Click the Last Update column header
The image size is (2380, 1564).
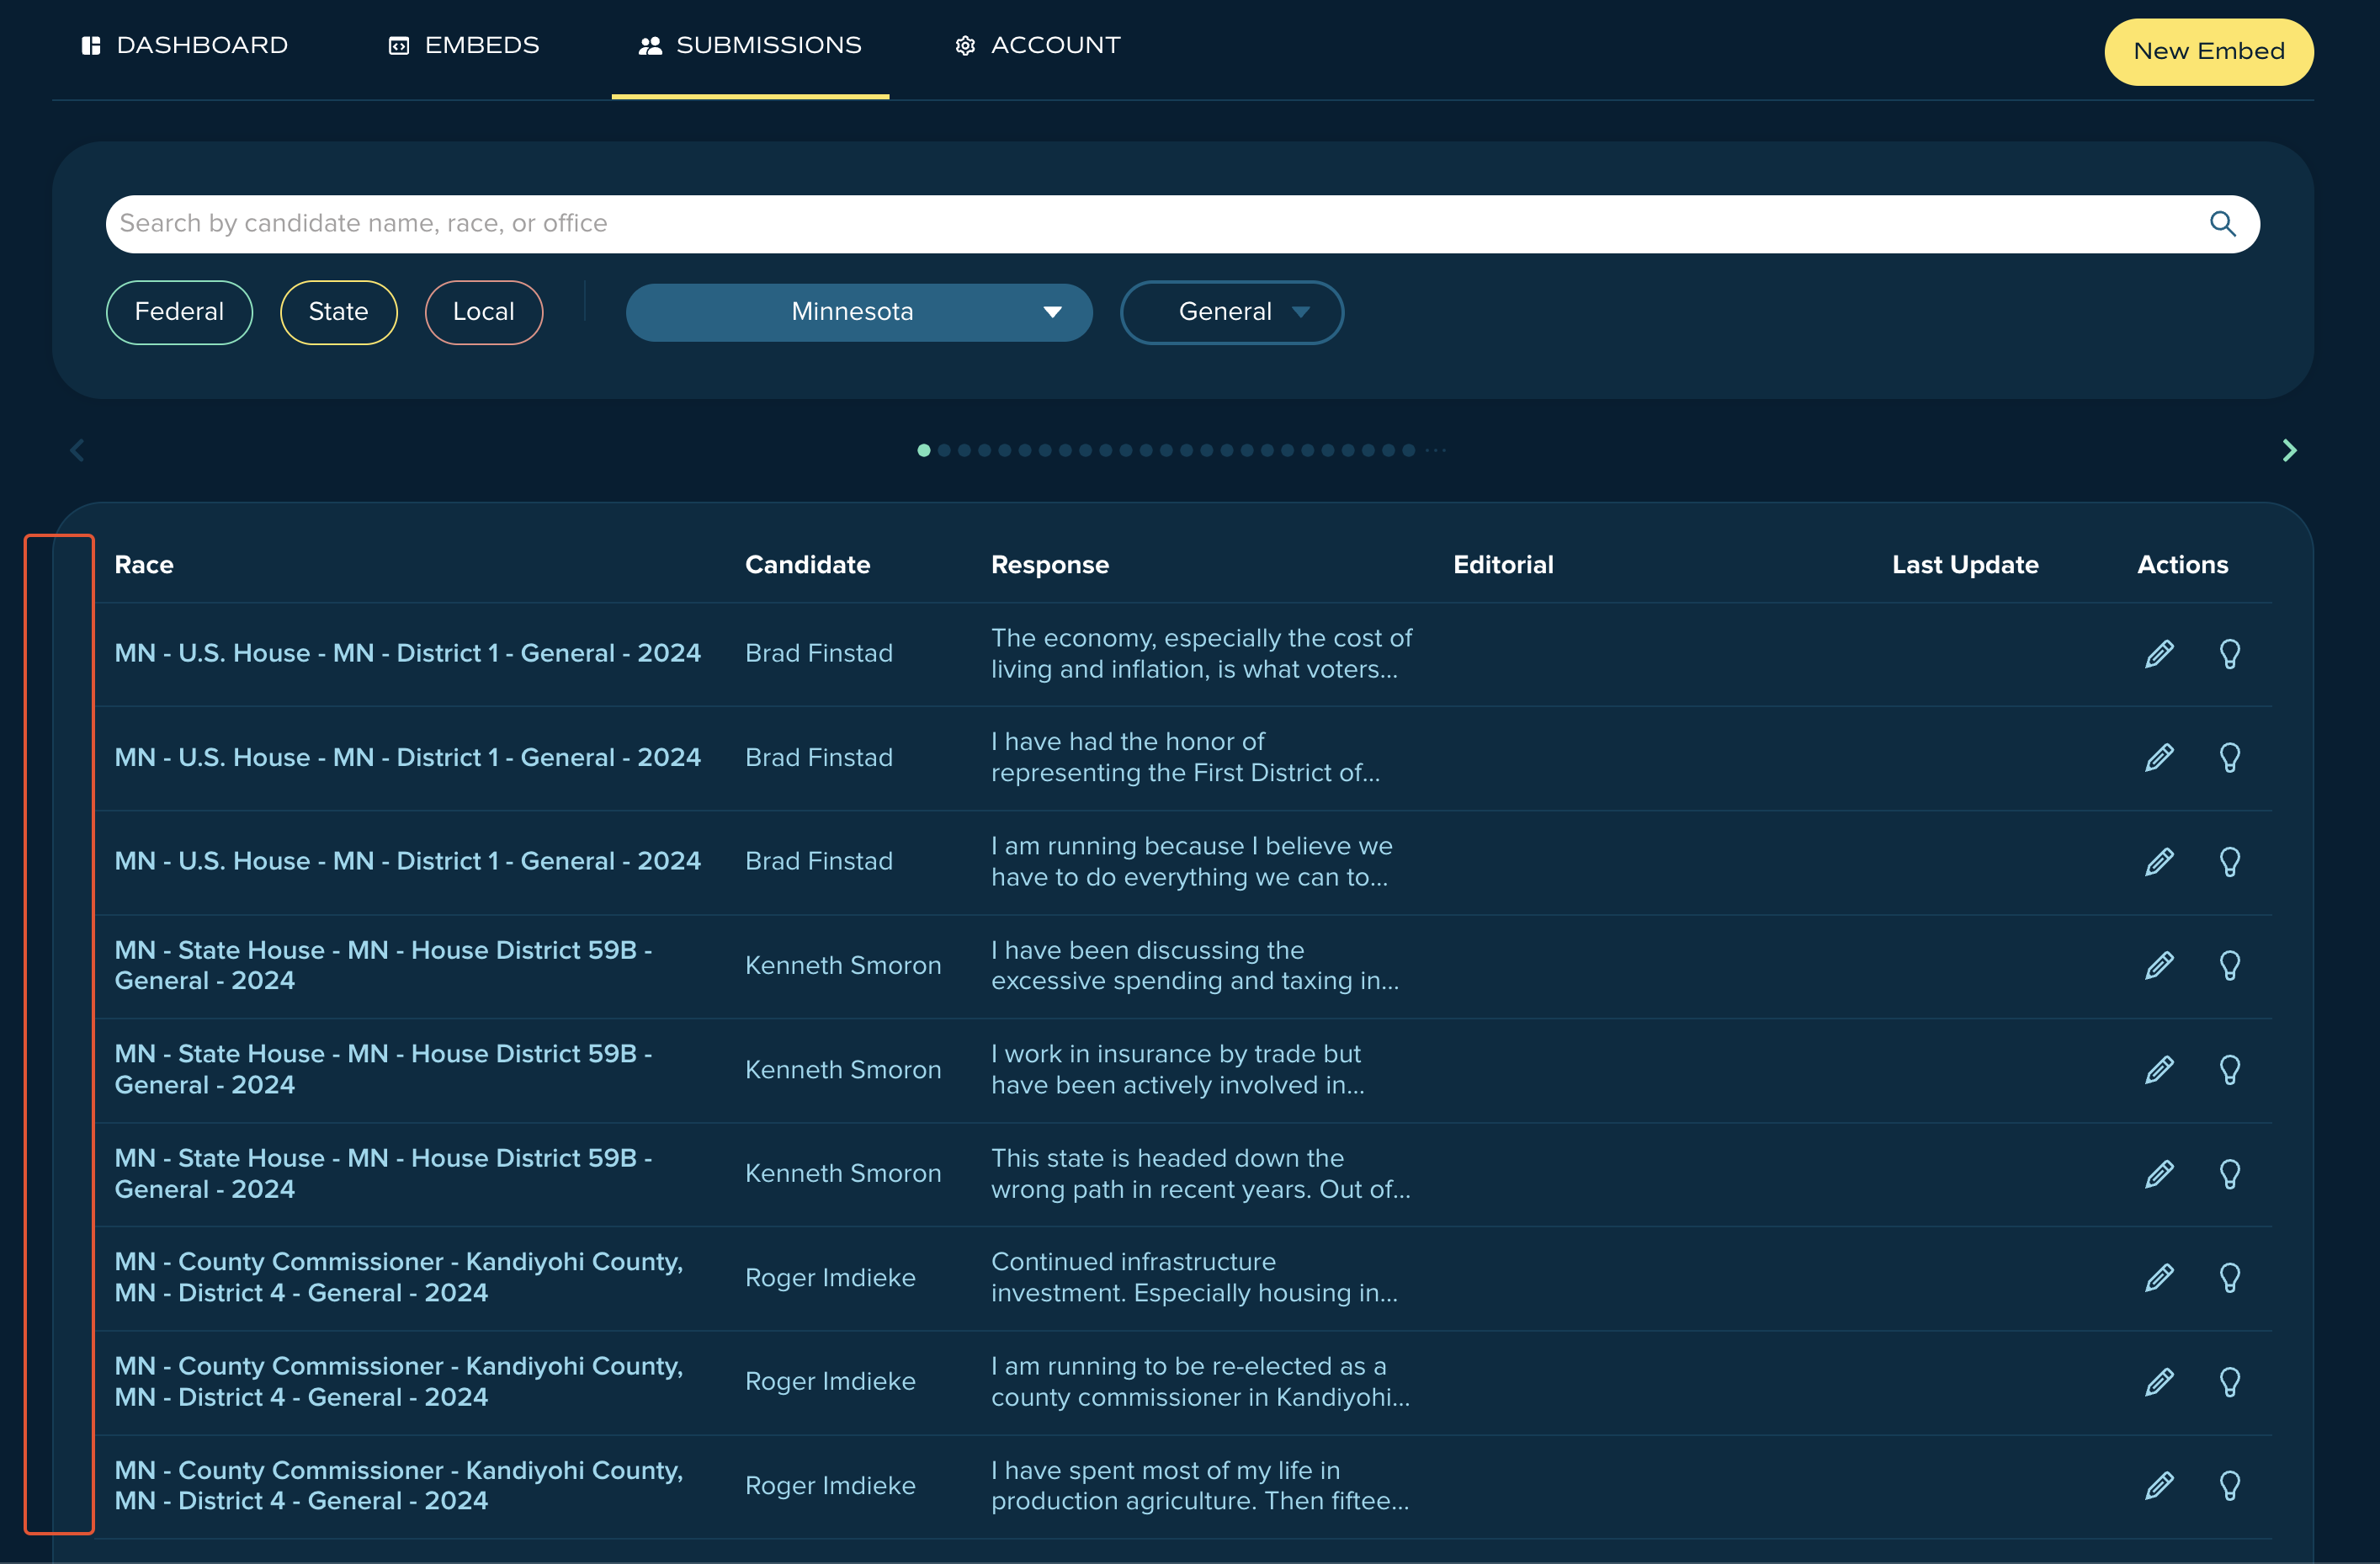[x=1965, y=565]
